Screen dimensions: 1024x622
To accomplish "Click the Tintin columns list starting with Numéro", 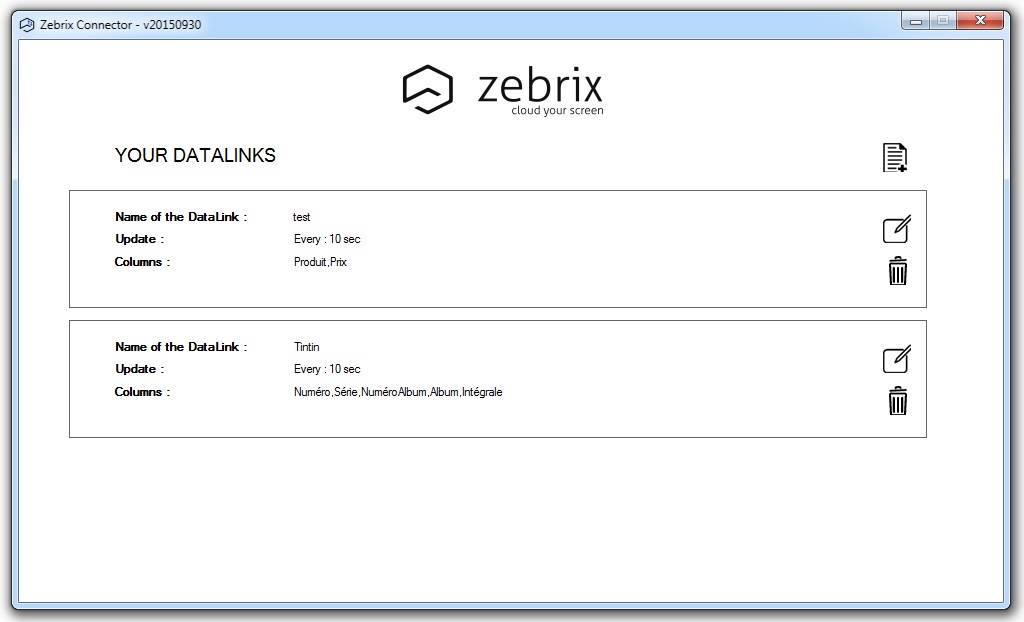I will [398, 392].
